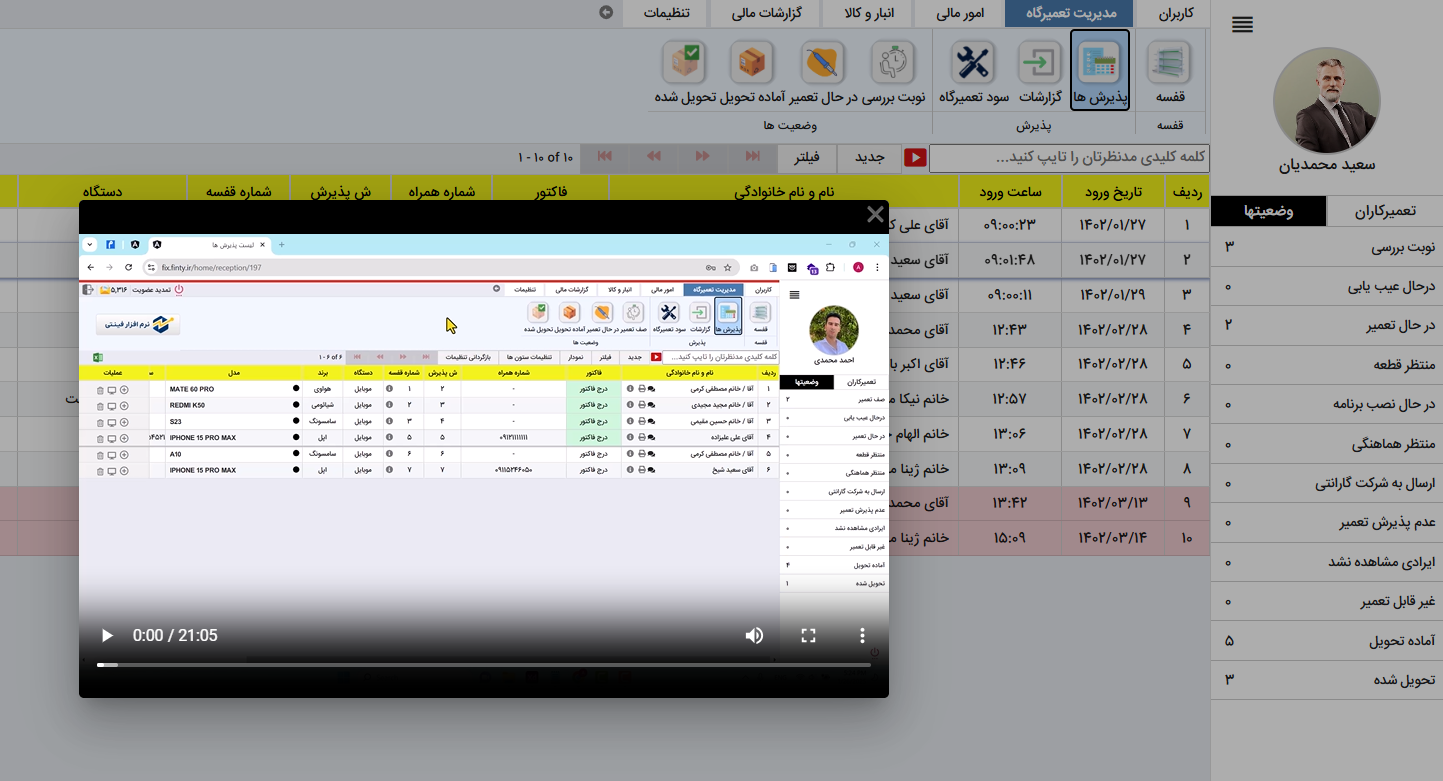
Task: Open the امور مالی tab
Action: coord(961,14)
